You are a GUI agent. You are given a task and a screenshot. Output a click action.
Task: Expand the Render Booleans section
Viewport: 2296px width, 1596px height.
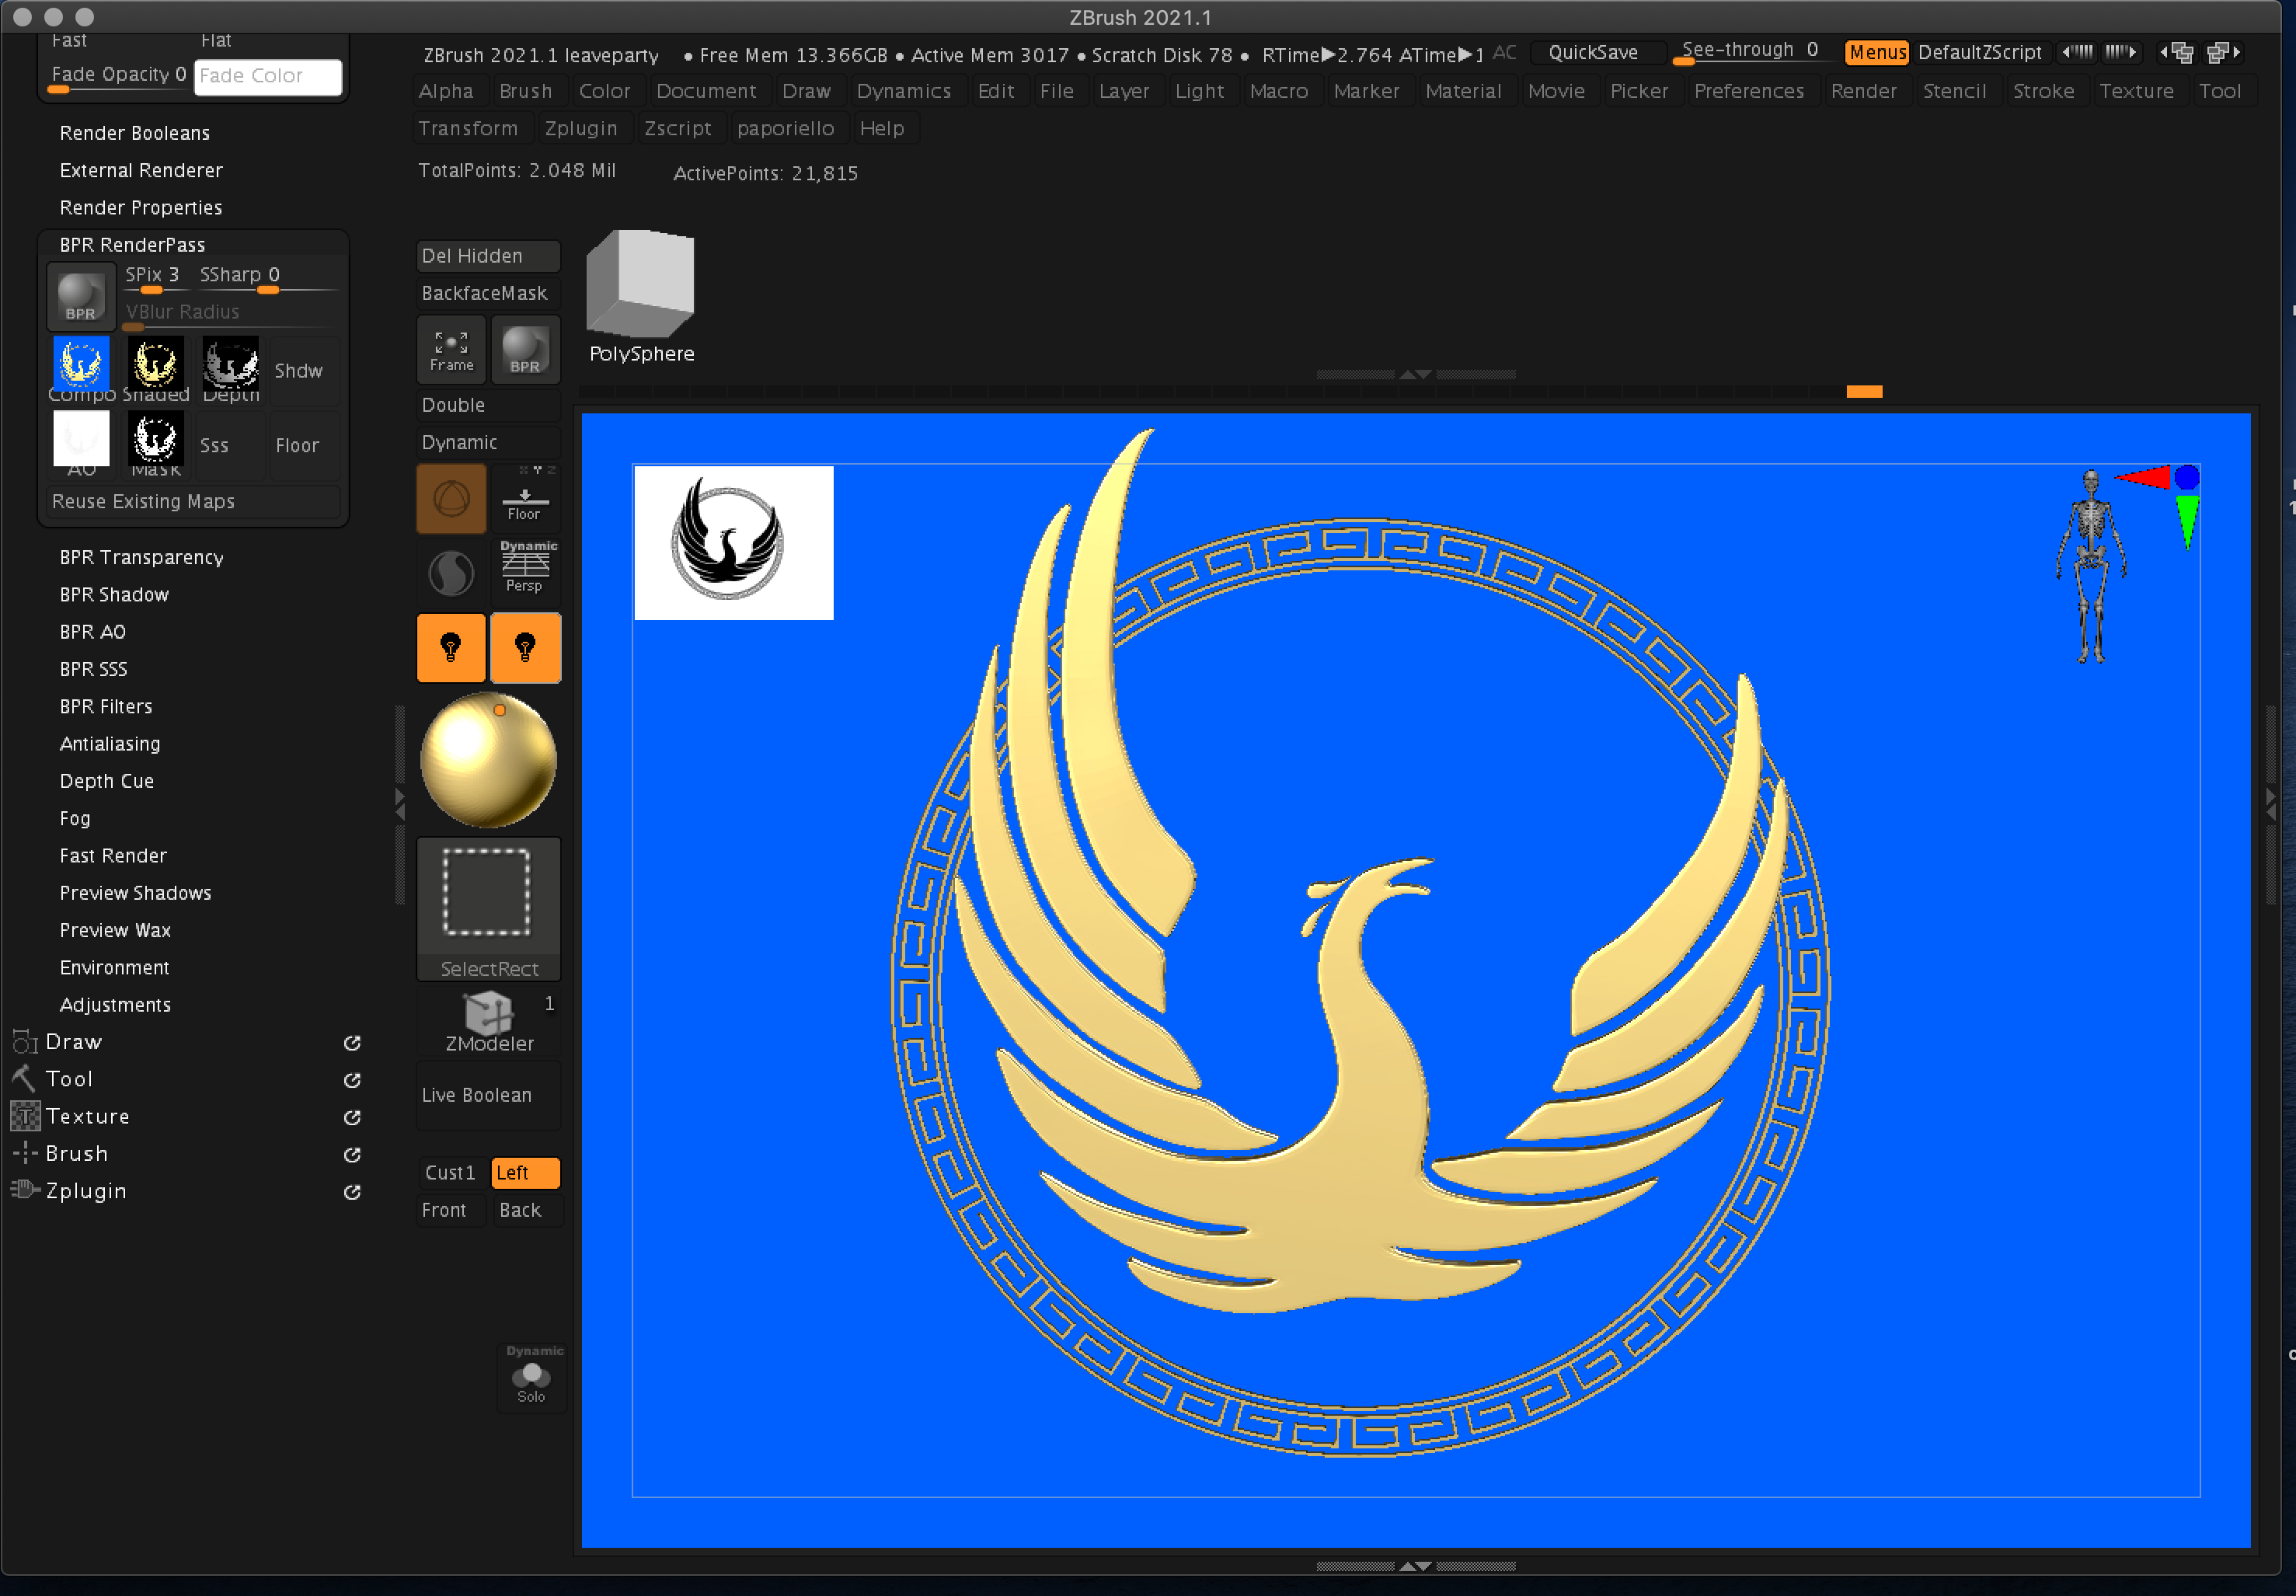coord(135,133)
